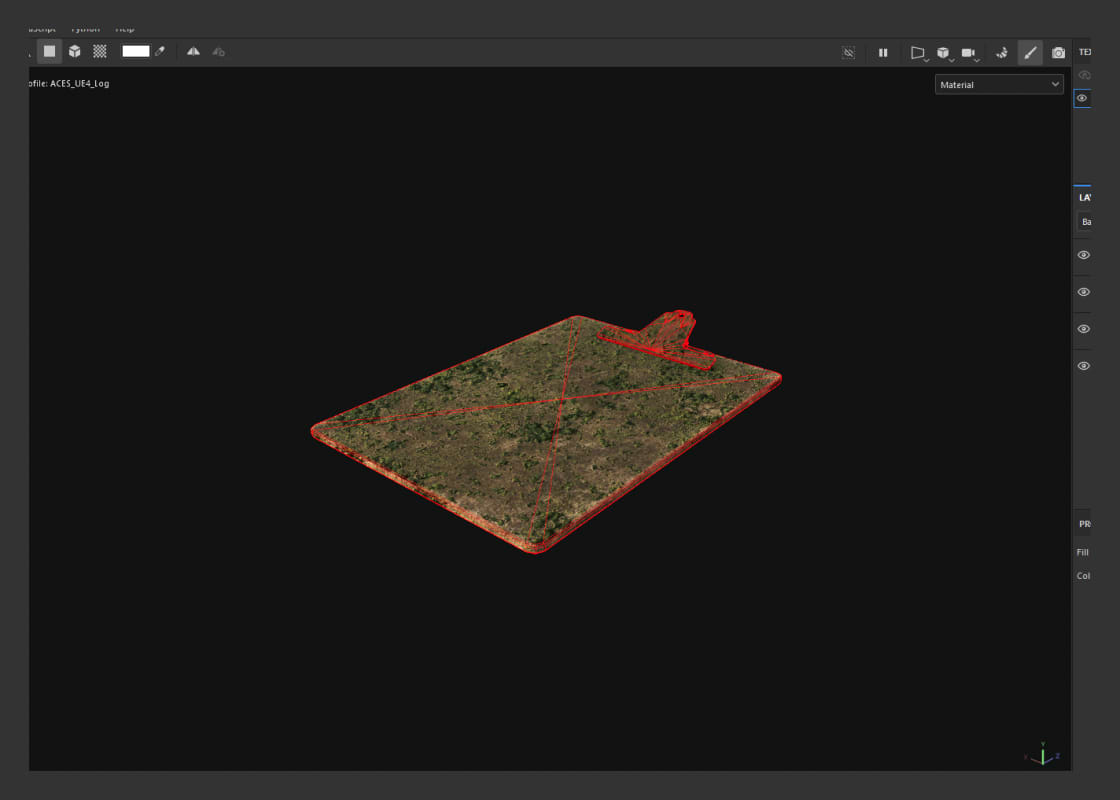Open the symmetry mirror tool
Image resolution: width=1120 pixels, height=800 pixels.
(192, 51)
